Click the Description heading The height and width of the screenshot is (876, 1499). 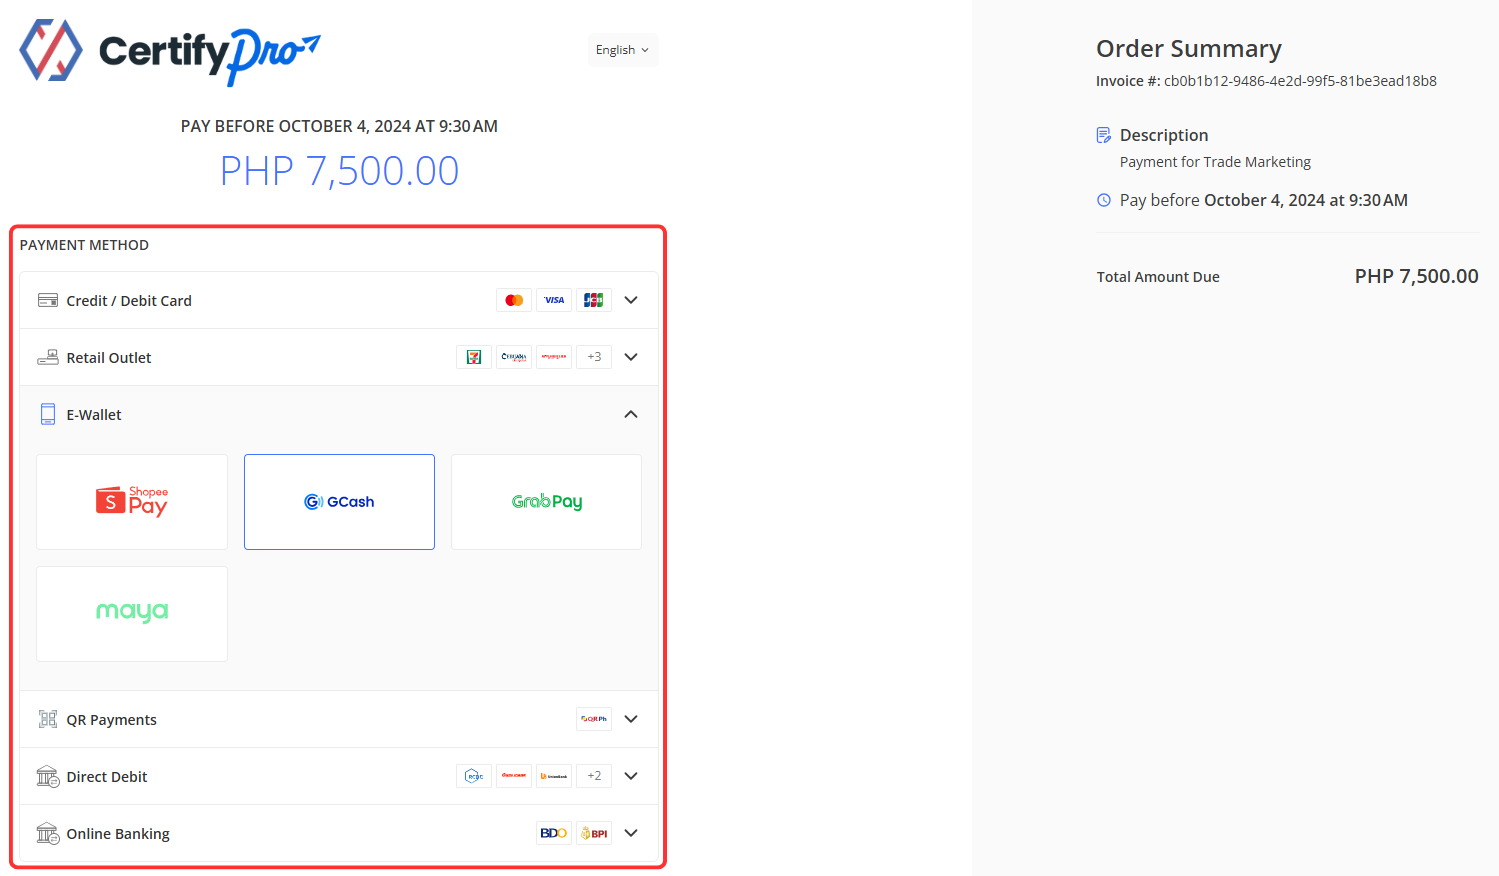click(x=1164, y=135)
